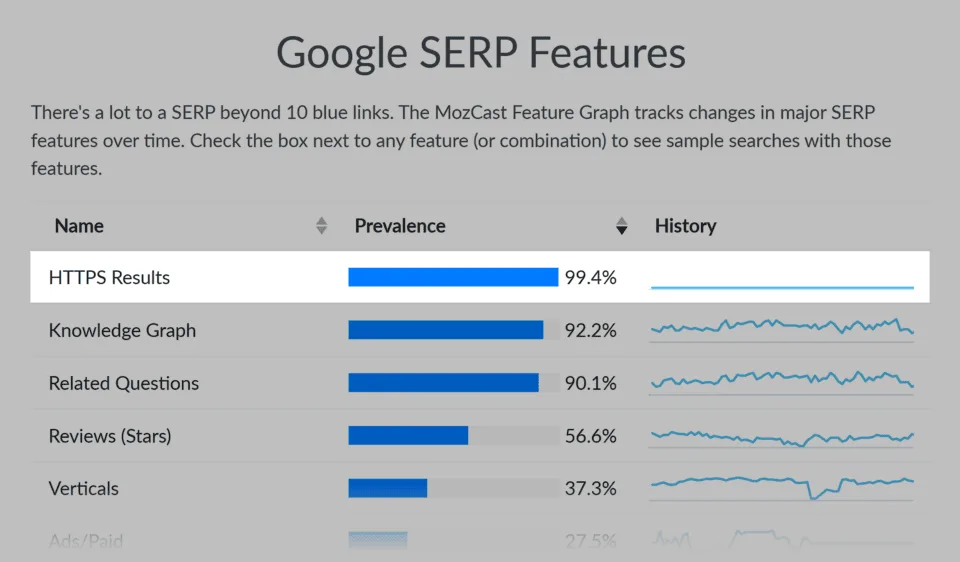
Task: Open the Reviews (Stars) history sparkline
Action: 782,436
